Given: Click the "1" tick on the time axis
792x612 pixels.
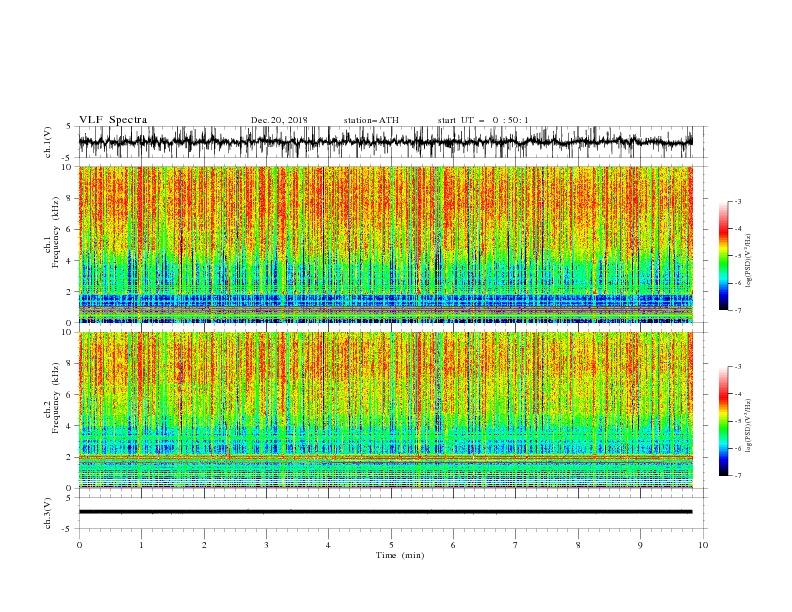Looking at the screenshot, I should [141, 545].
